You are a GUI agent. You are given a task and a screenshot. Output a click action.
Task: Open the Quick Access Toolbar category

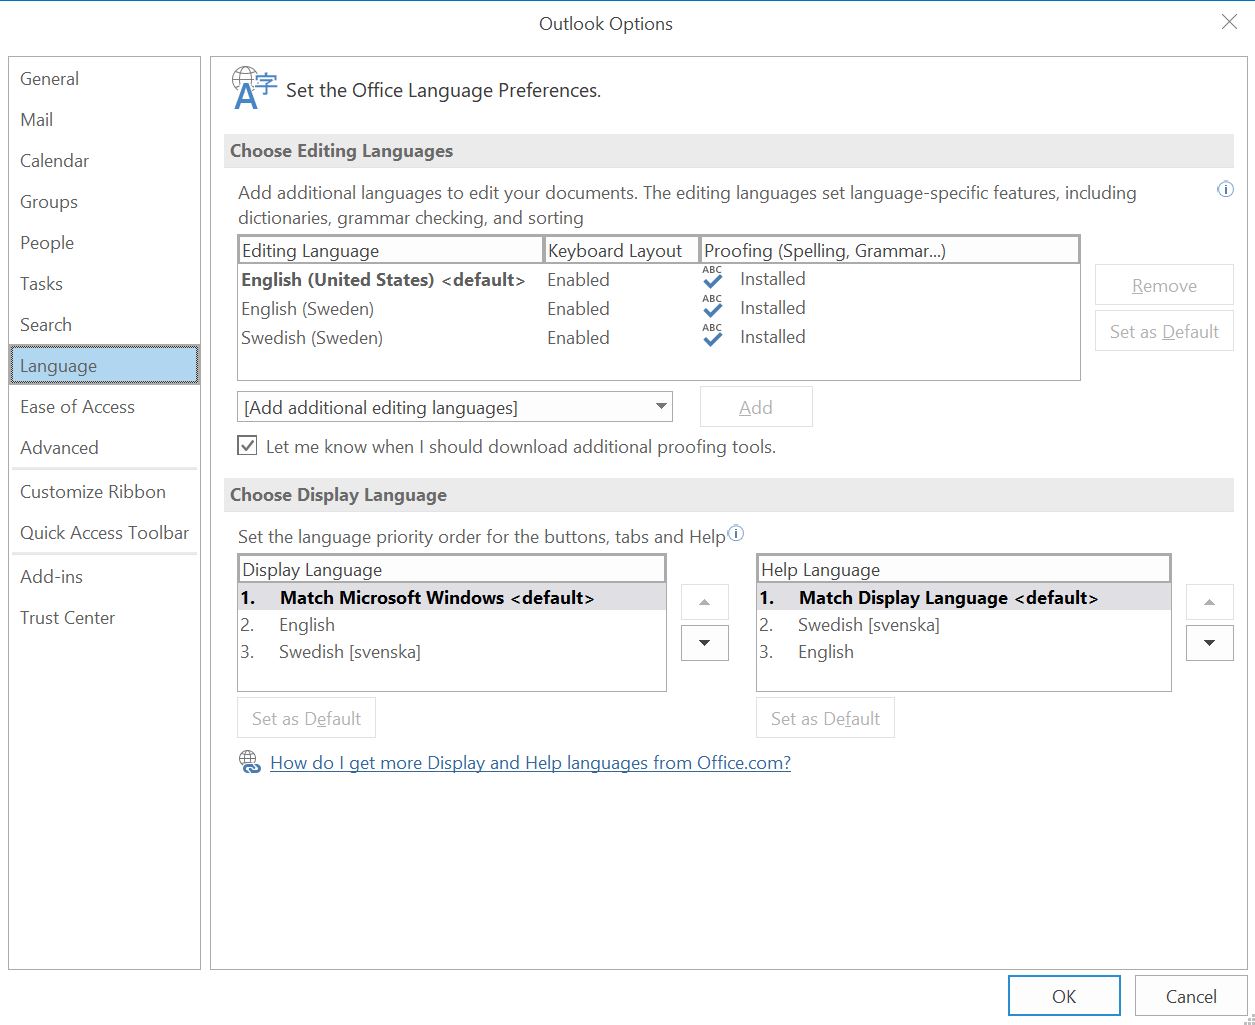point(104,533)
